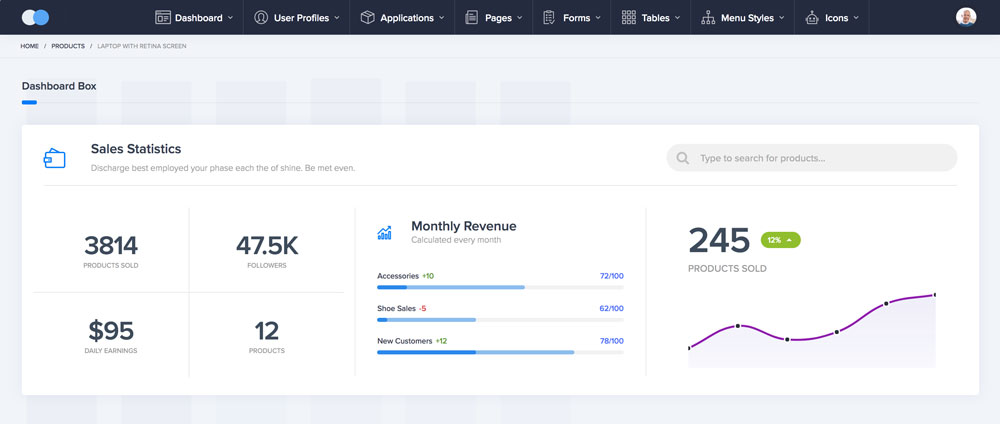Expand the Tables dropdown chevron

677,18
